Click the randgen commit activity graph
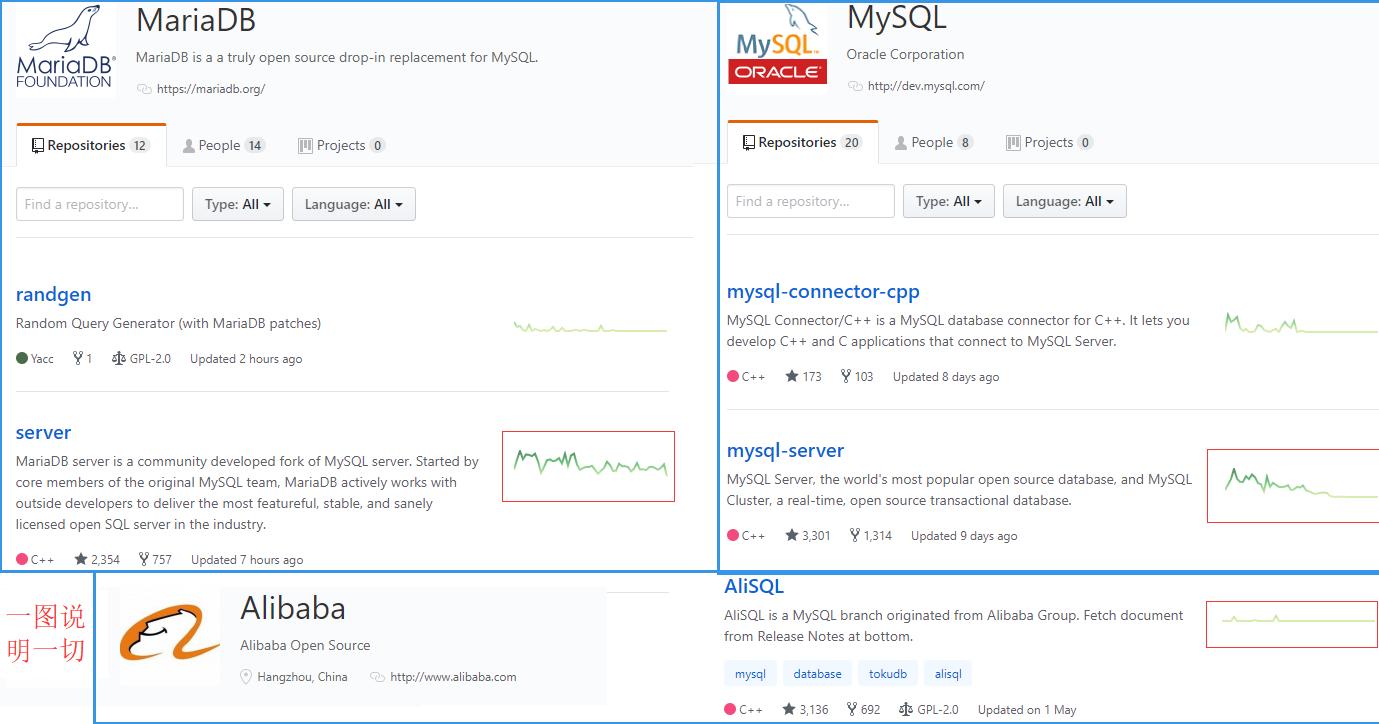The height and width of the screenshot is (724, 1379). (x=590, y=326)
